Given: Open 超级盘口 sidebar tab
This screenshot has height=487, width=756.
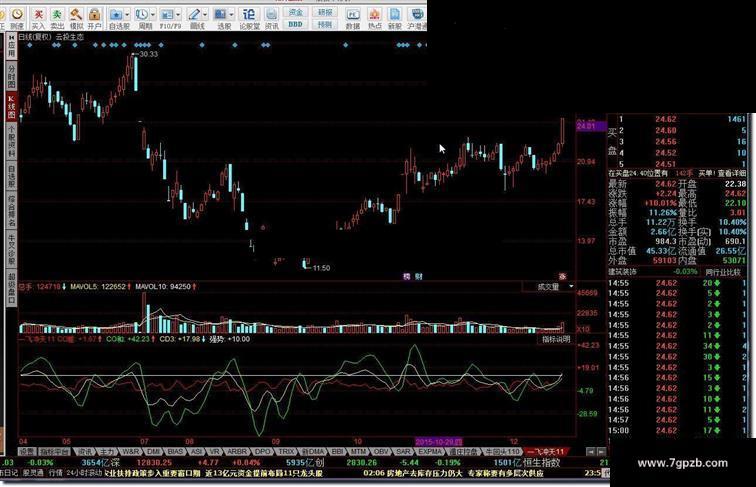Looking at the screenshot, I should click(11, 287).
